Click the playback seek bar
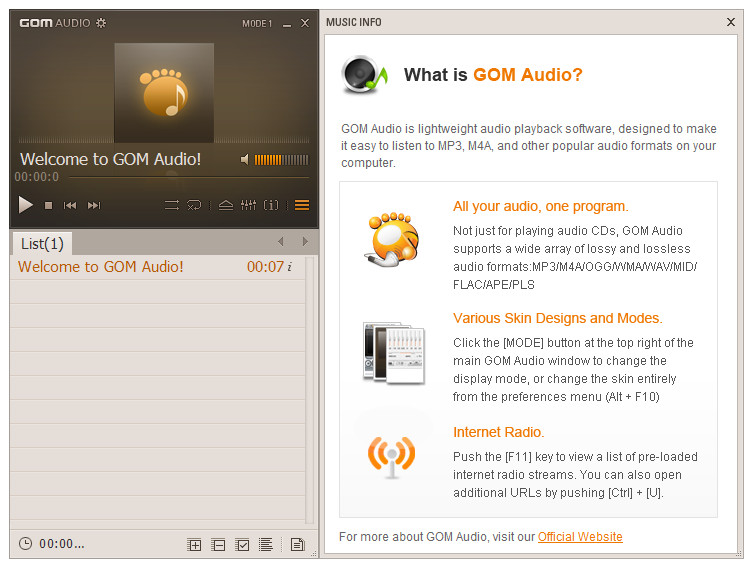753x567 pixels. click(190, 178)
